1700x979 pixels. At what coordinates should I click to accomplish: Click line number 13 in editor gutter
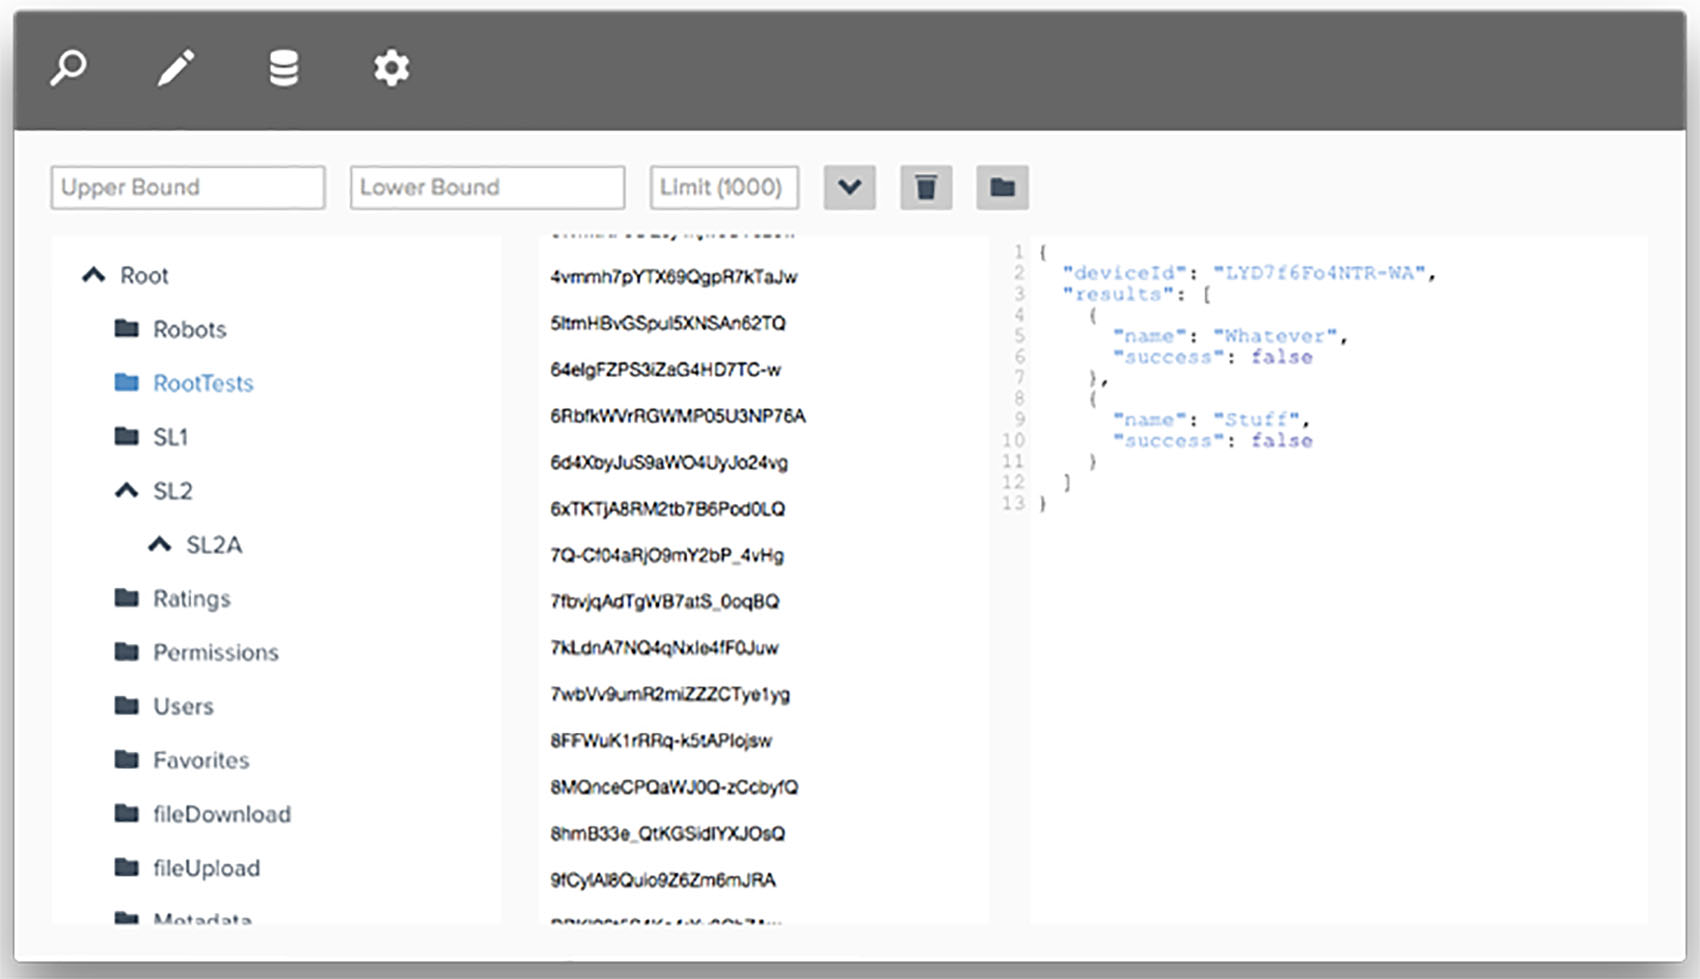tap(1014, 503)
